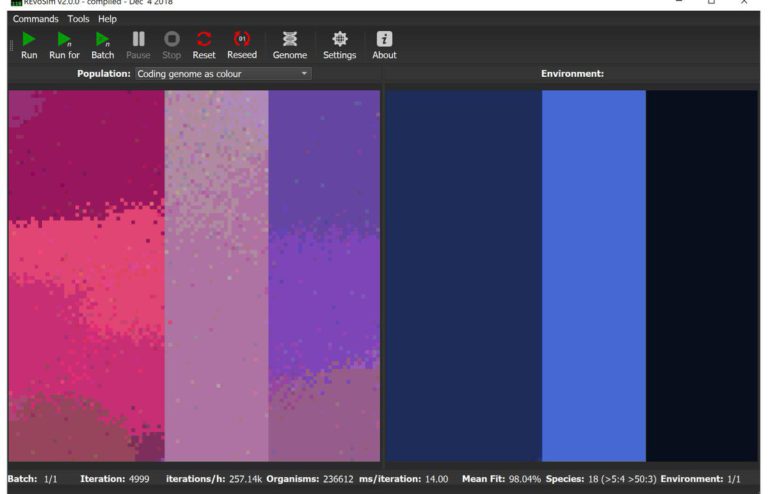Image resolution: width=768 pixels, height=494 pixels.
Task: Open the Tools menu
Action: [x=78, y=19]
